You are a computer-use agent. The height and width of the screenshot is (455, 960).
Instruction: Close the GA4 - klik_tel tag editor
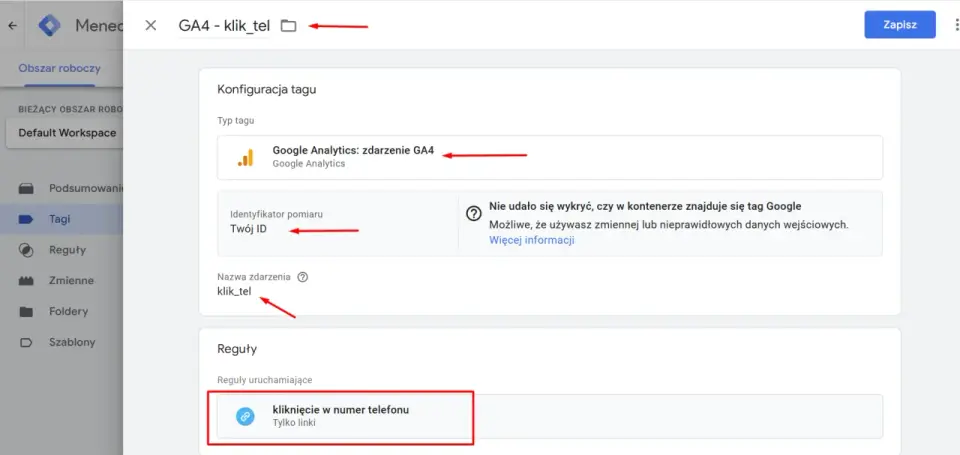click(151, 25)
